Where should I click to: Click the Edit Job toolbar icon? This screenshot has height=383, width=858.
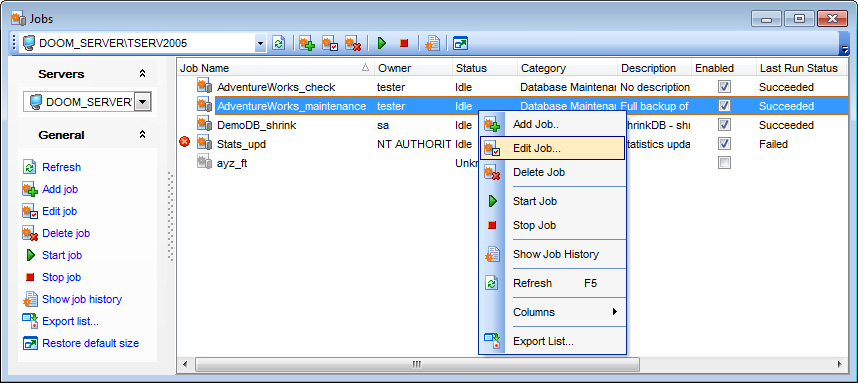click(330, 43)
